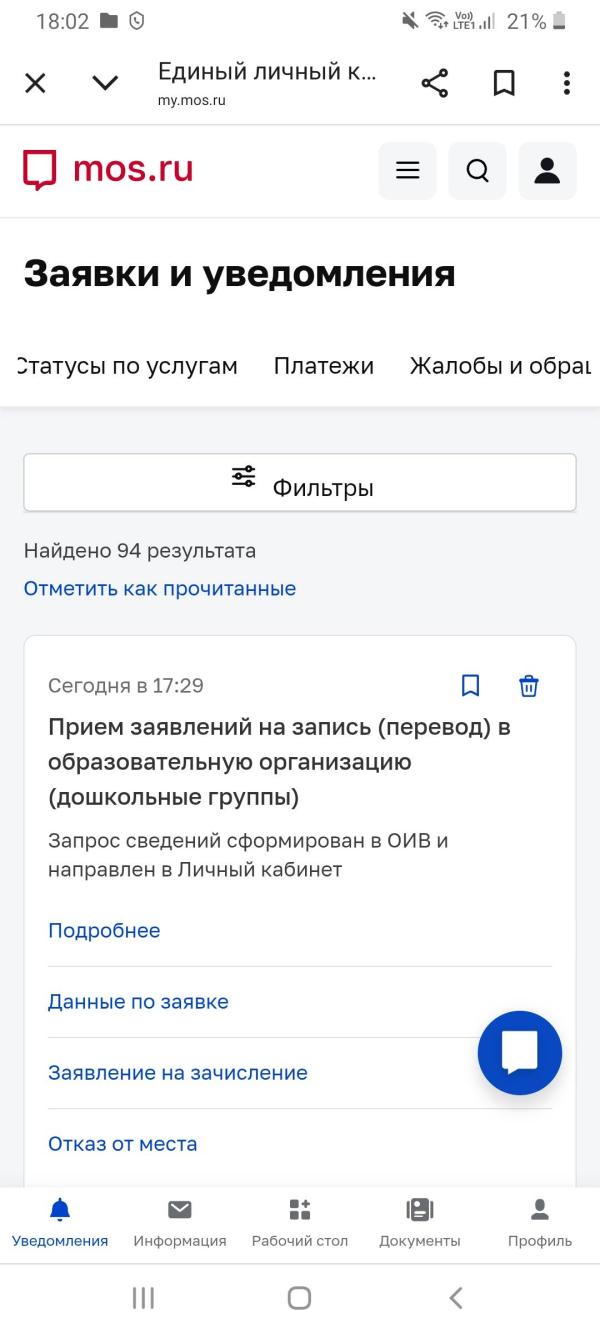Switch to the Платежи tab
The image size is (600, 1332).
click(x=324, y=366)
